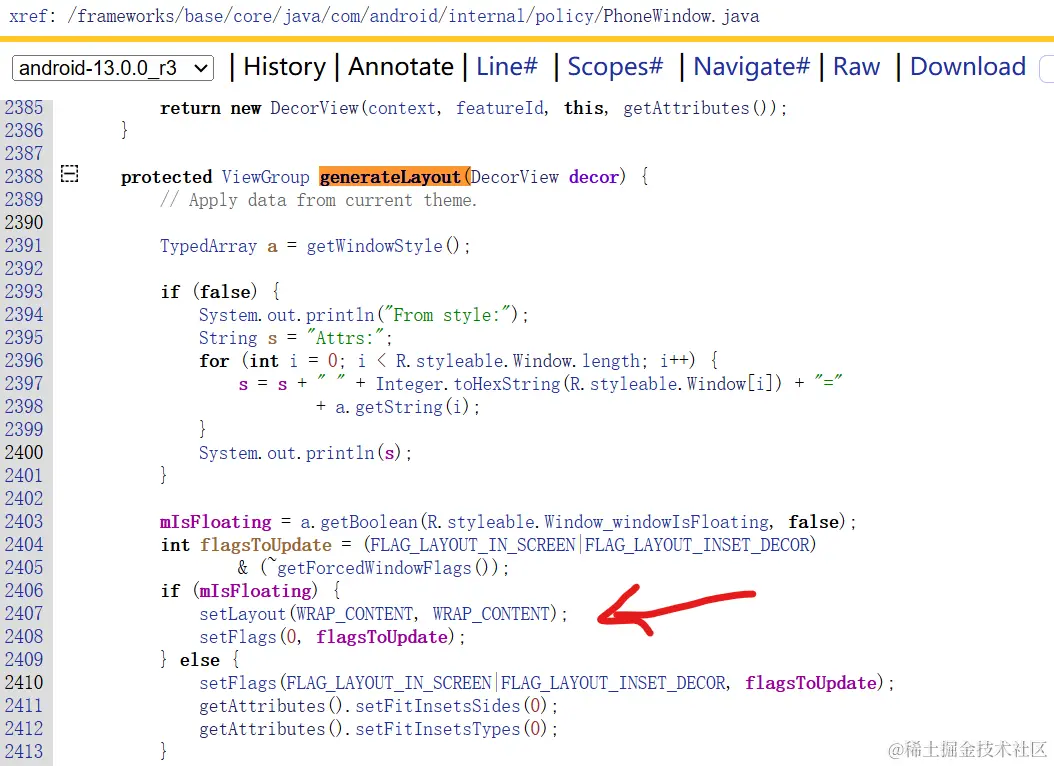Open PhoneWindow.java in the breadcrumb

[681, 15]
